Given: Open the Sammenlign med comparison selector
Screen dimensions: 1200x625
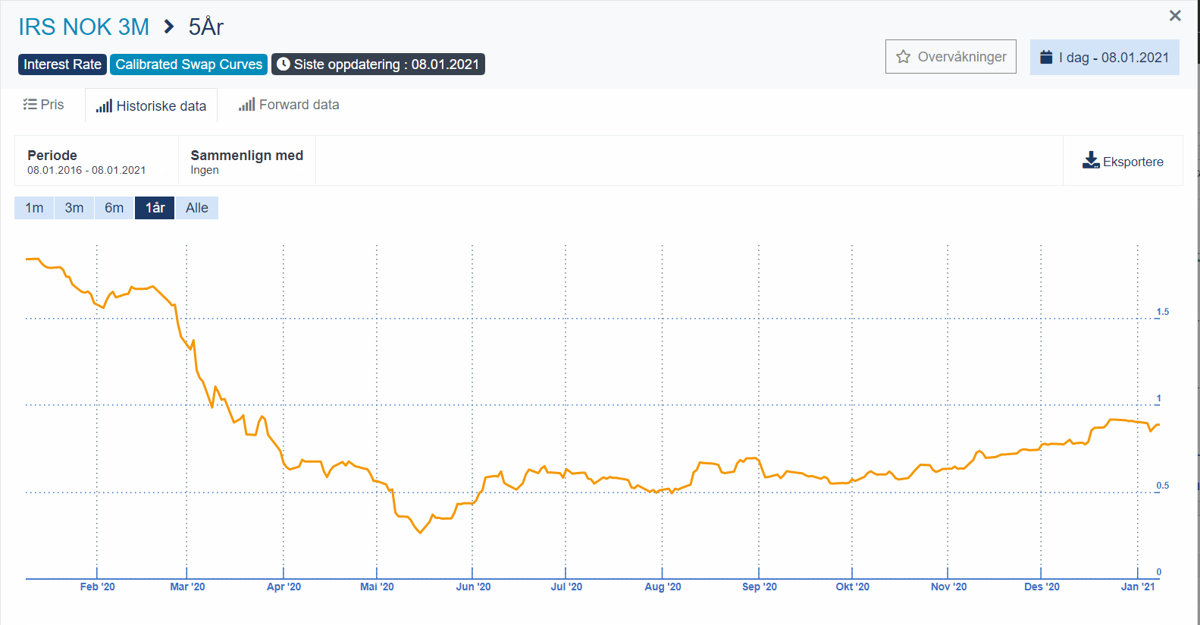Looking at the screenshot, I should pos(247,162).
